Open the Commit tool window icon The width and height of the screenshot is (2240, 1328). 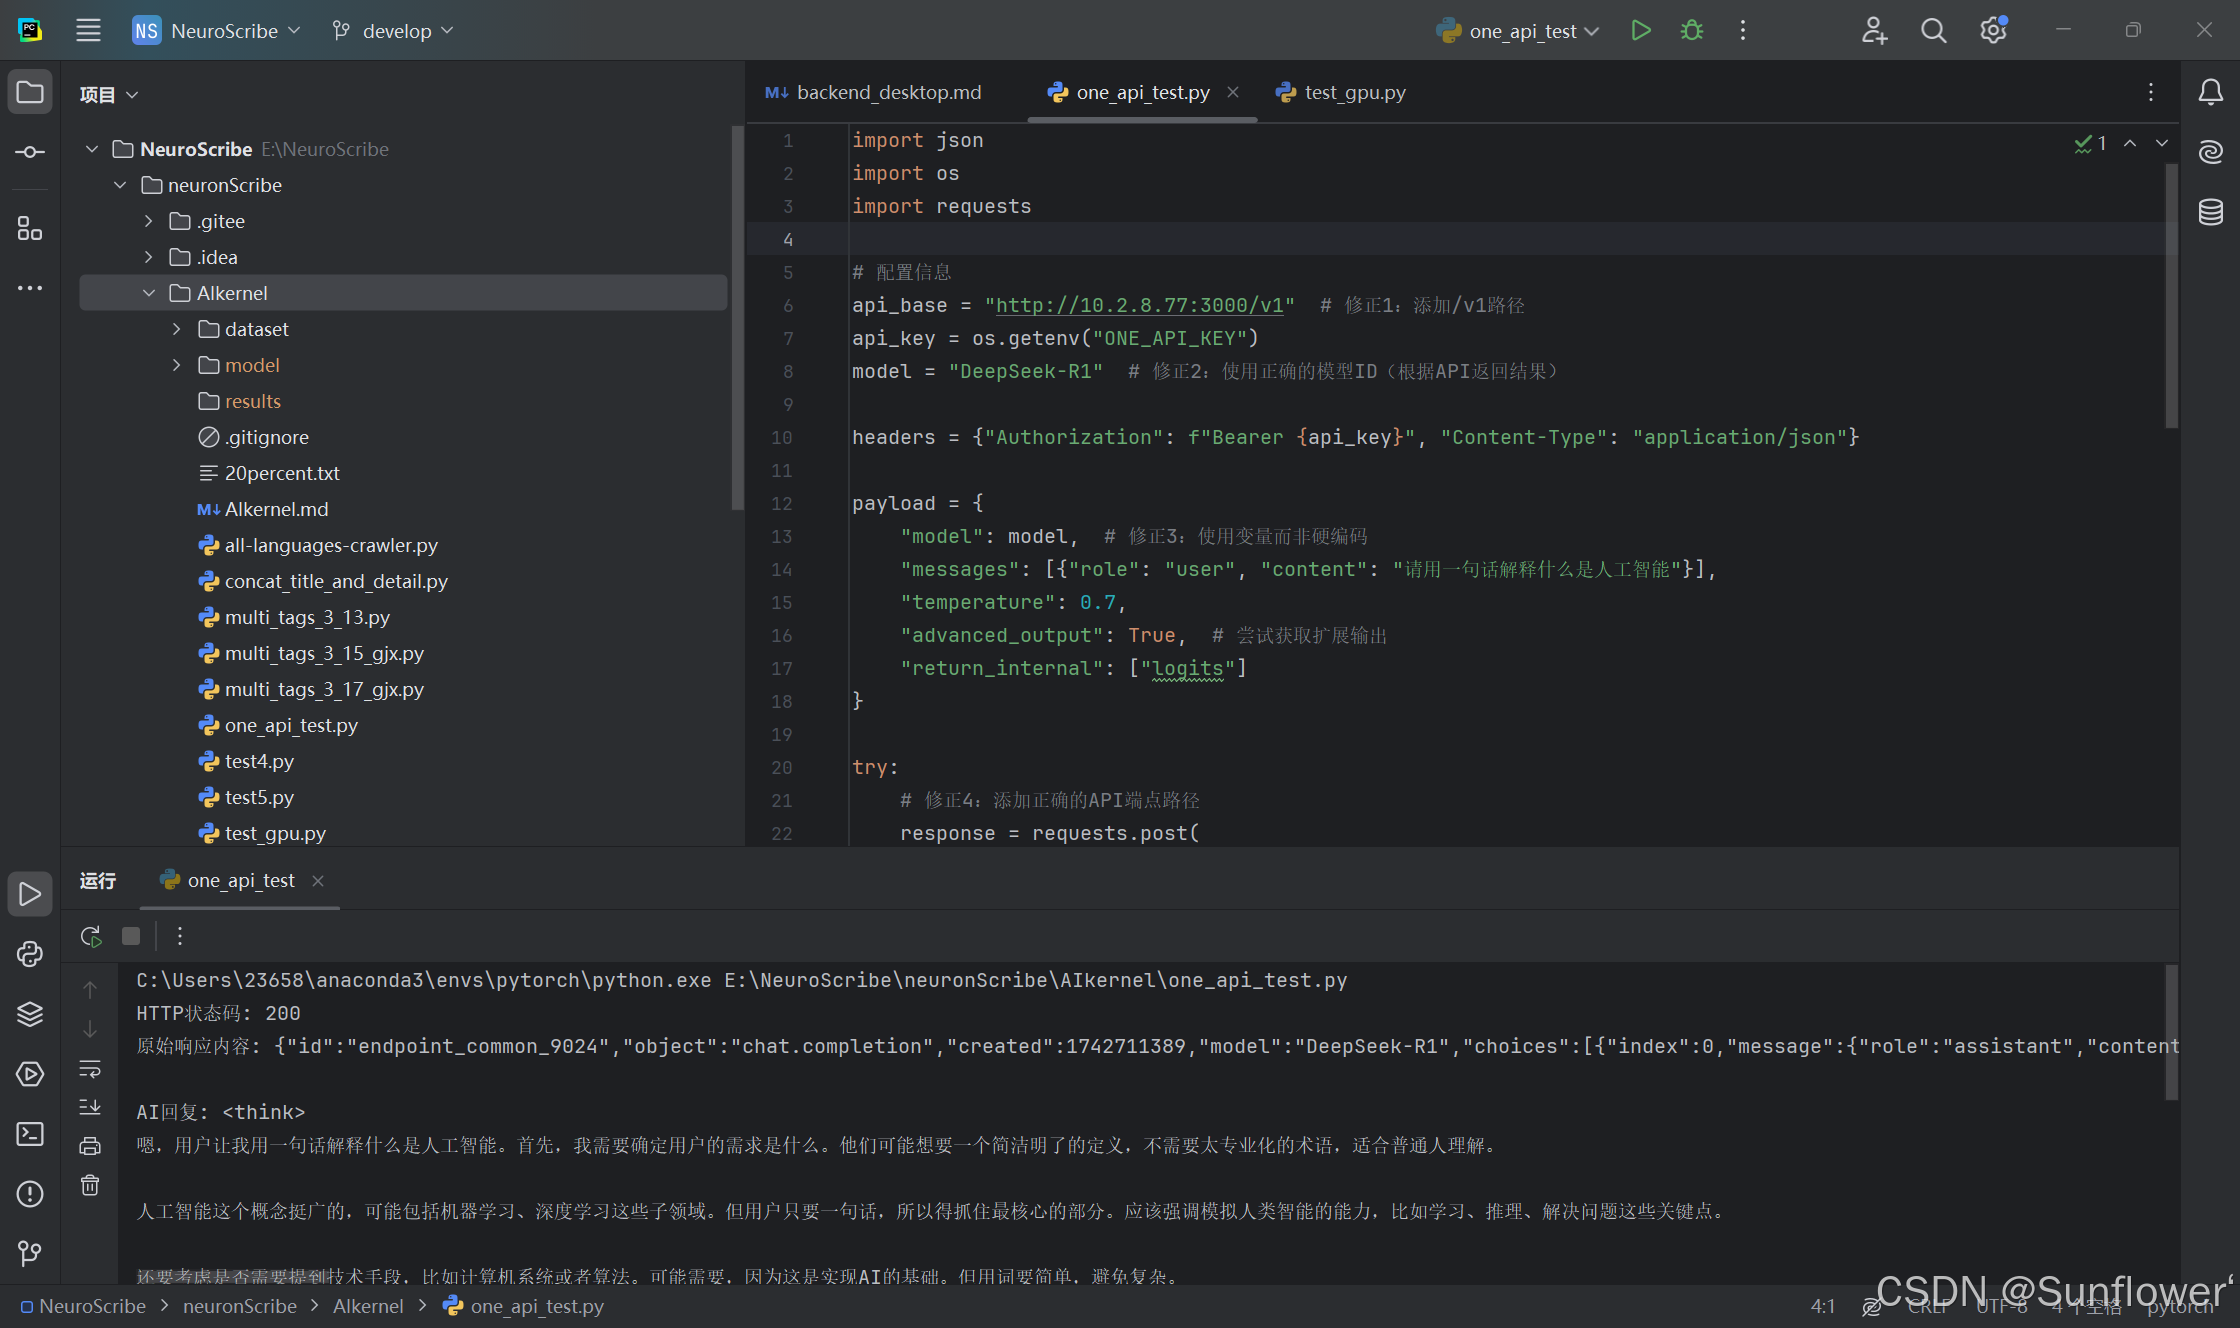tap(30, 152)
